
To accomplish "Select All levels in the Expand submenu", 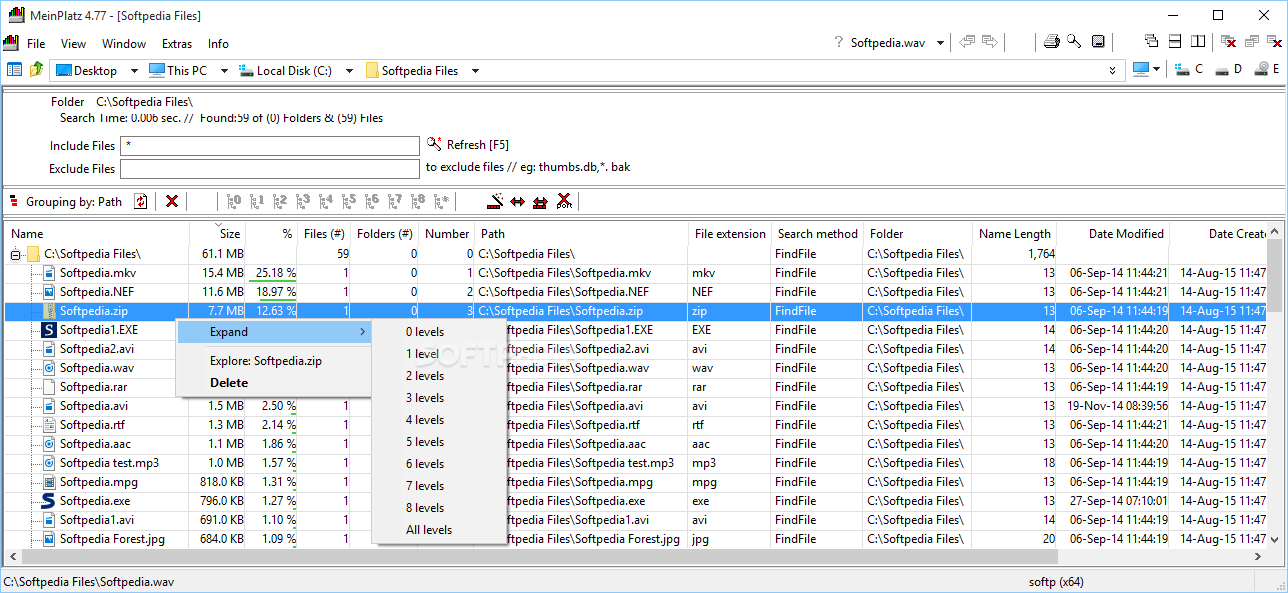I will coord(439,530).
